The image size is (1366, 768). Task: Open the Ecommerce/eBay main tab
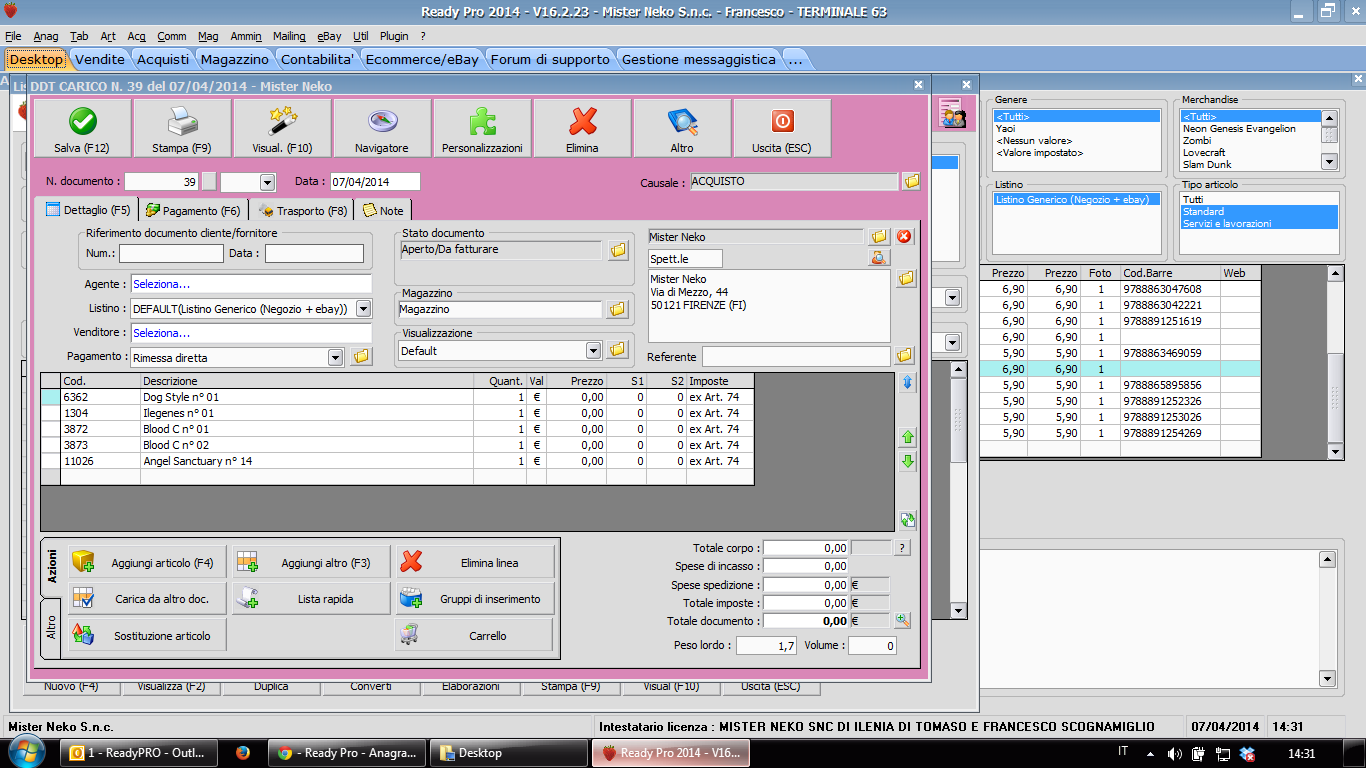click(422, 59)
